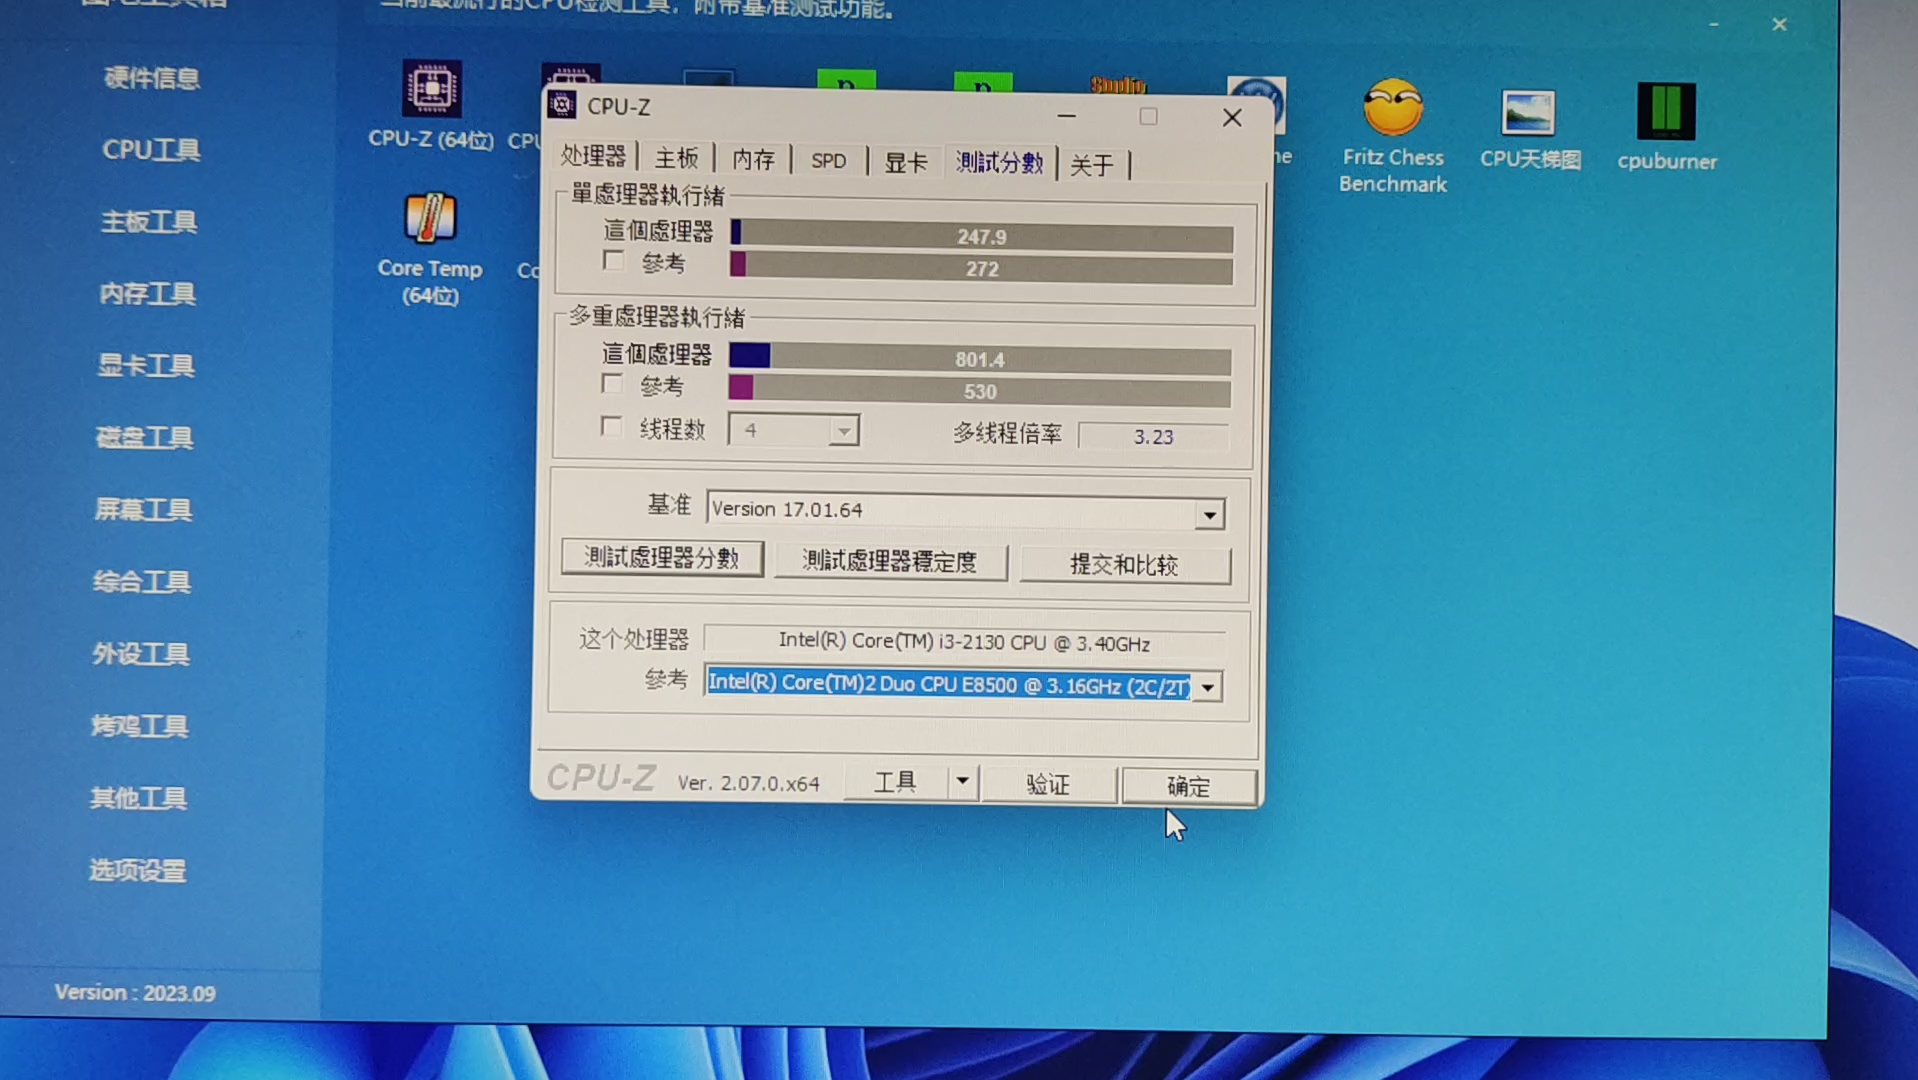Open 内存工具 in the sidebar
The width and height of the screenshot is (1918, 1080).
click(147, 294)
